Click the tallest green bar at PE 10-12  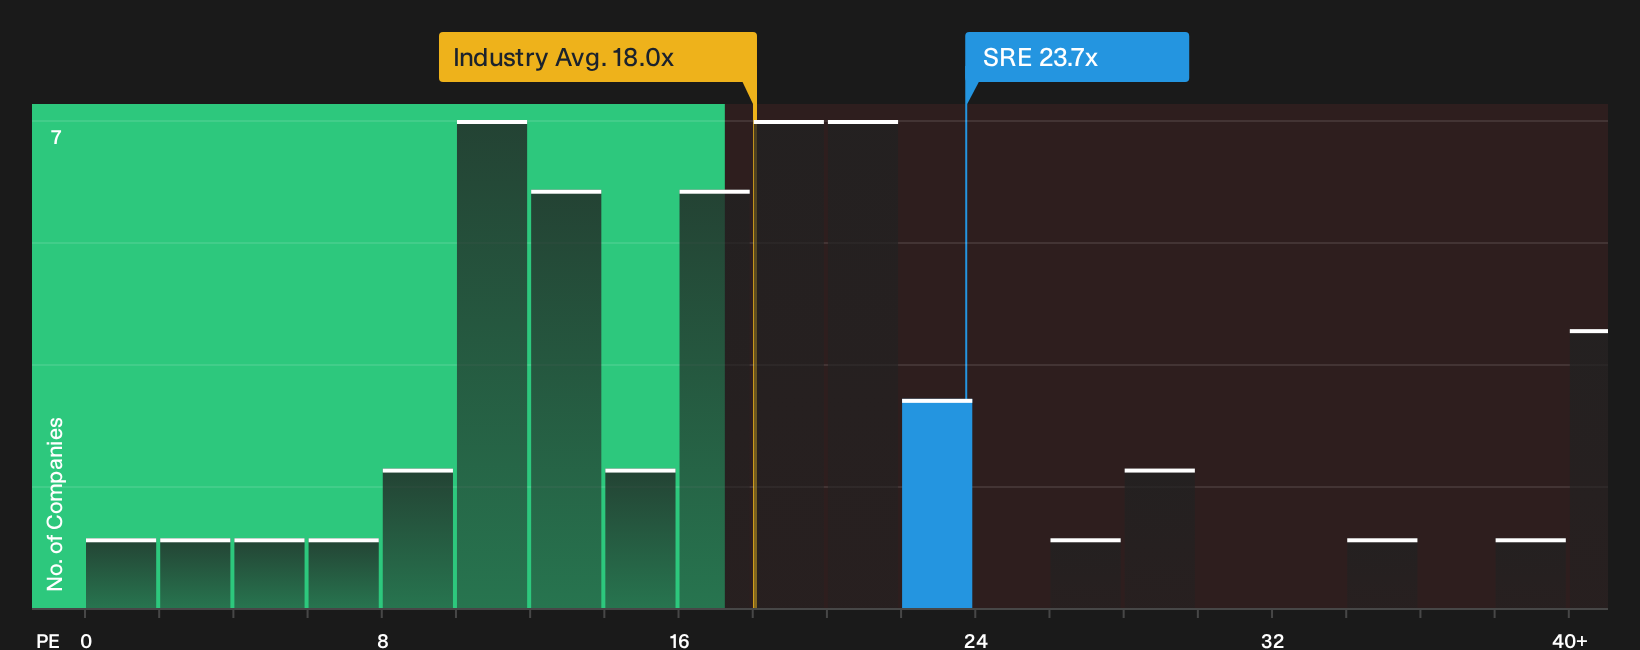[x=492, y=364]
